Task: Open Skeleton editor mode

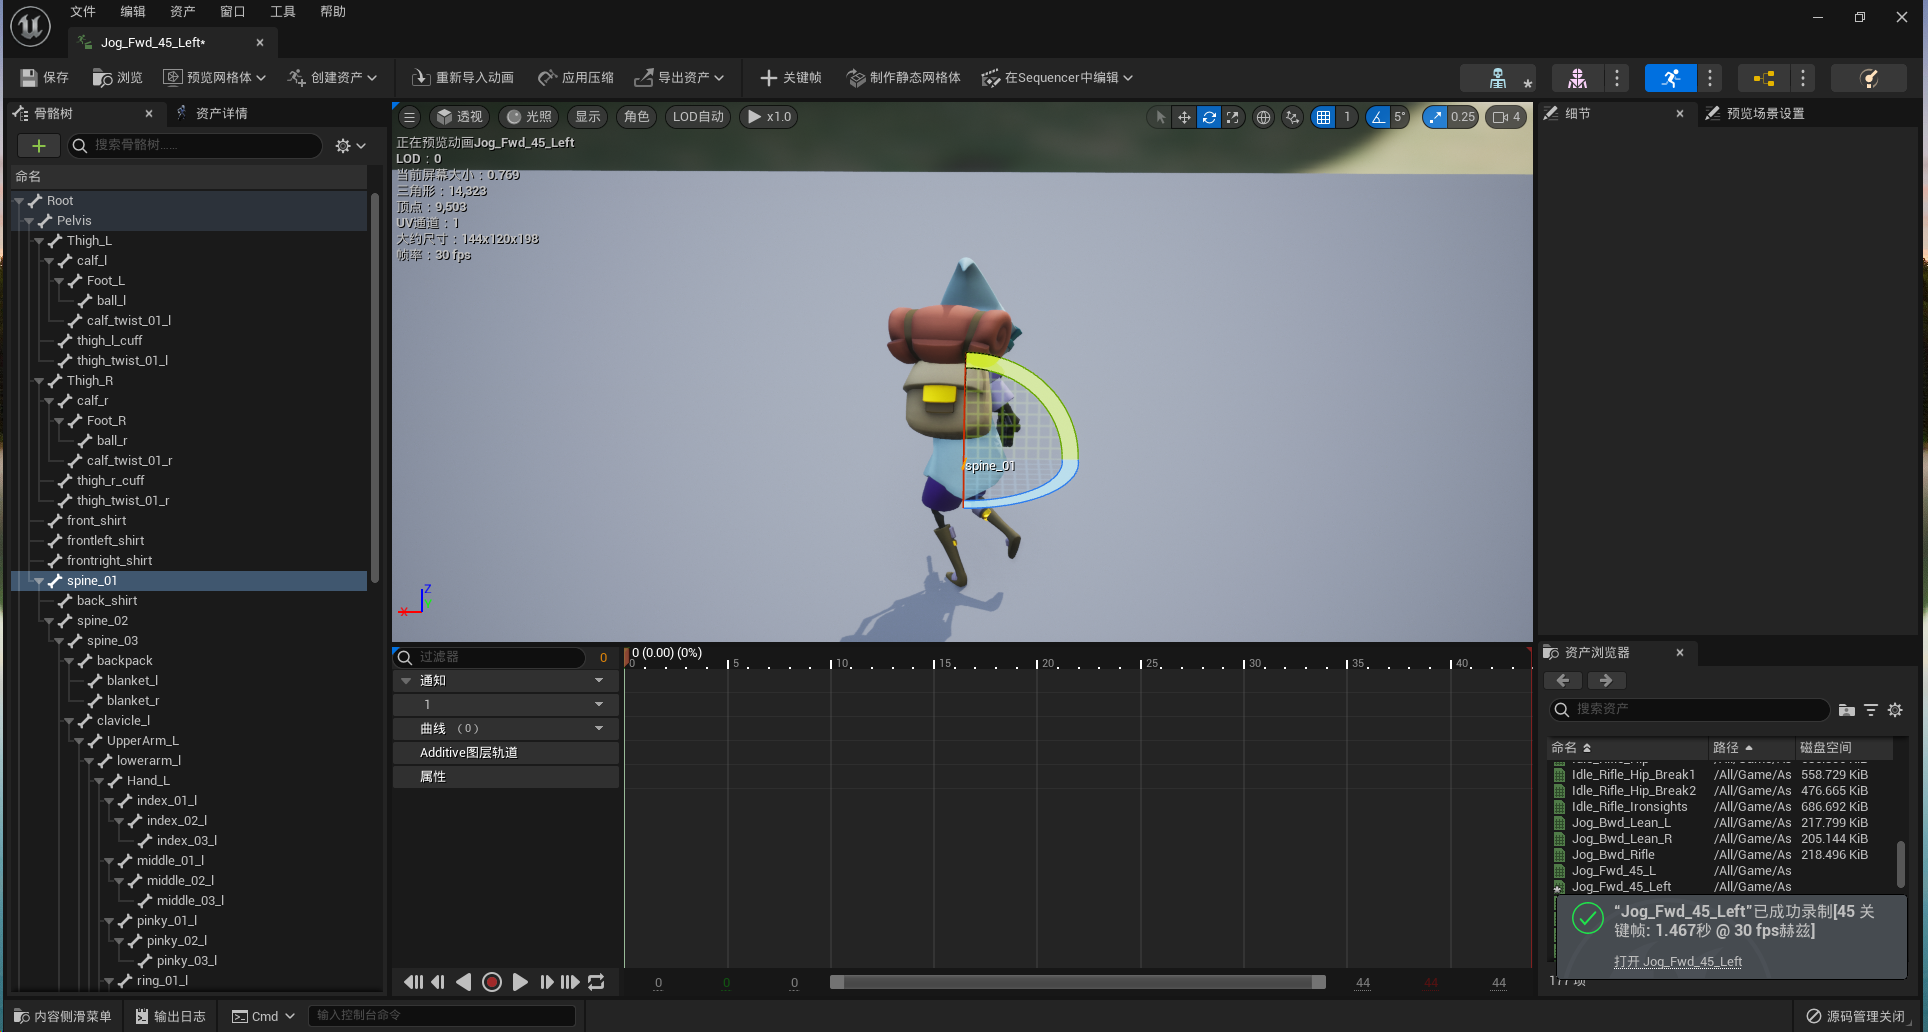Action: tap(1497, 78)
